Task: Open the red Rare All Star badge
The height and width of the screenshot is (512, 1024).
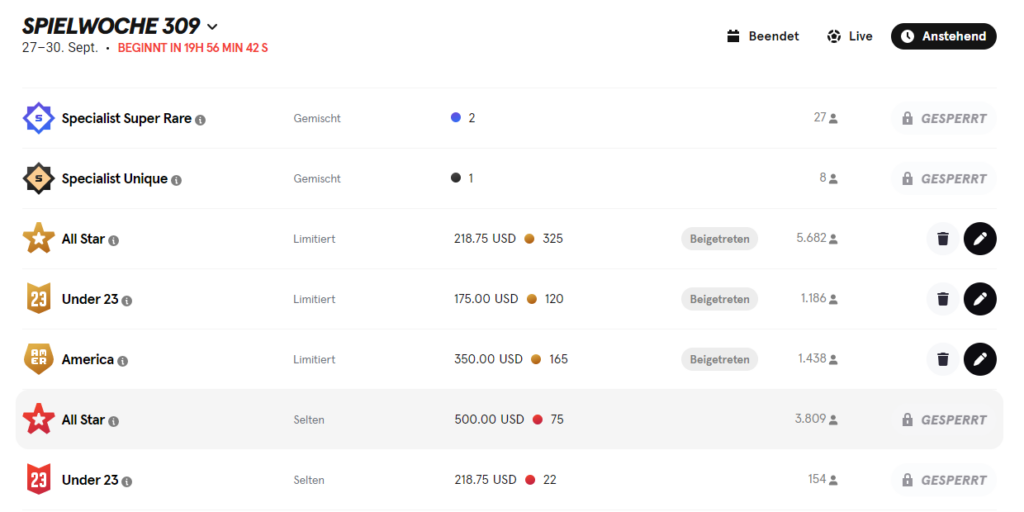Action: point(39,419)
